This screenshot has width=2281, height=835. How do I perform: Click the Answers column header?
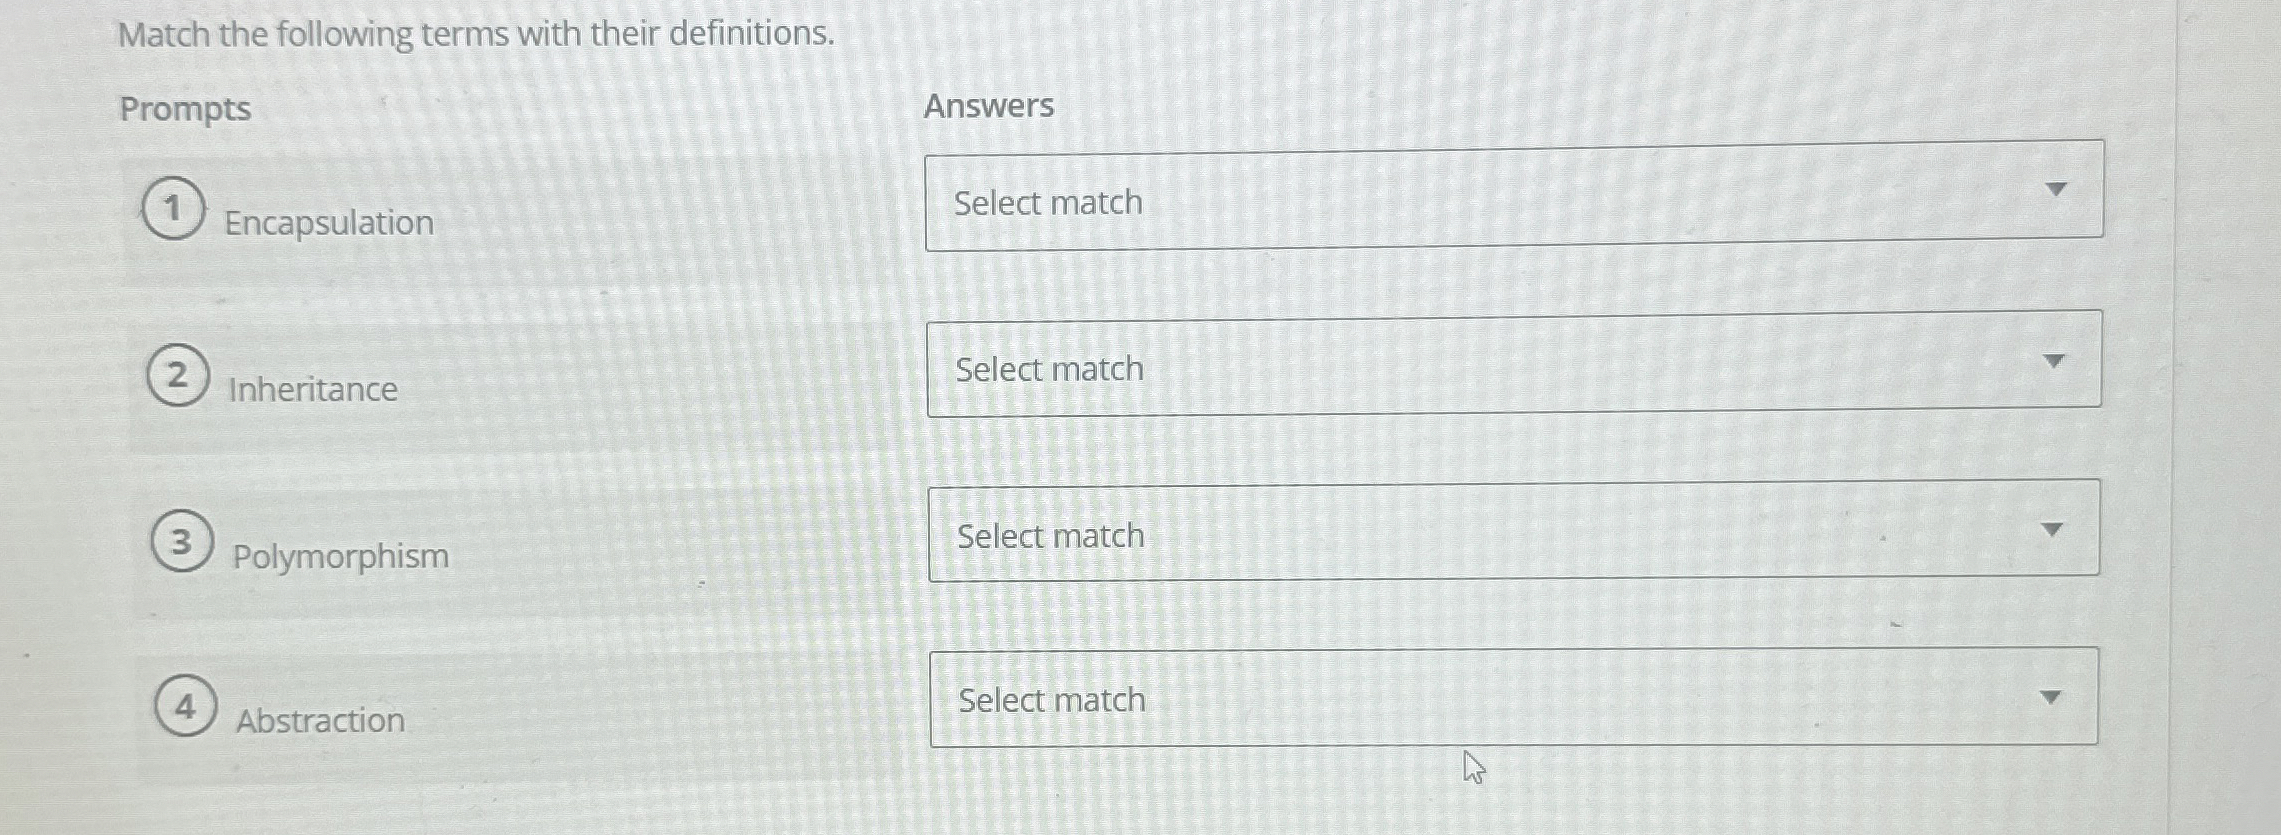[990, 104]
